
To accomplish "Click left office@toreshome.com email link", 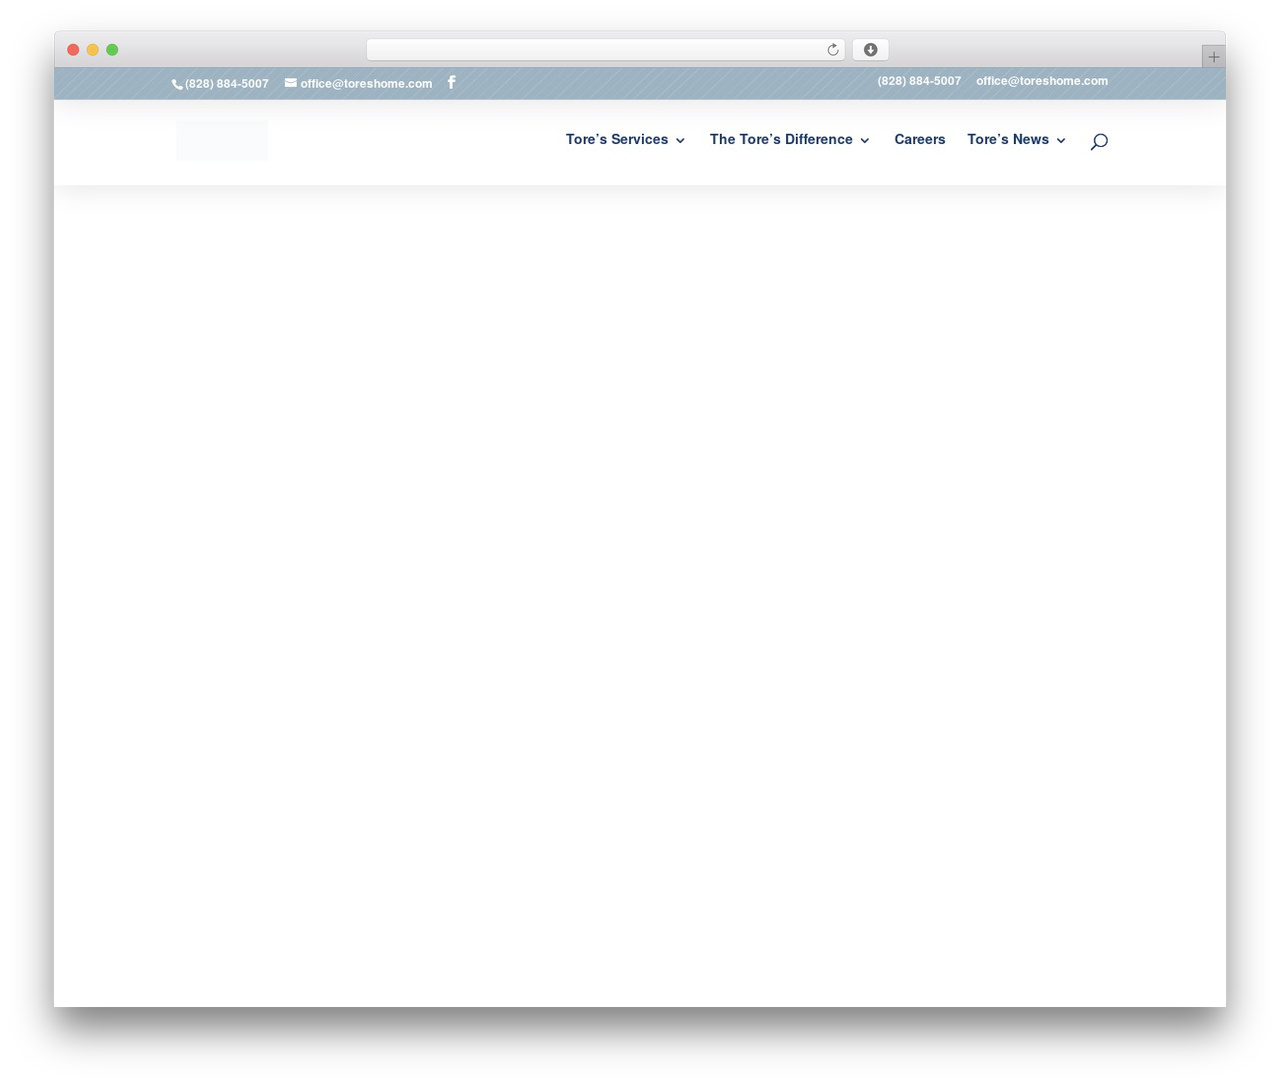I will point(366,84).
